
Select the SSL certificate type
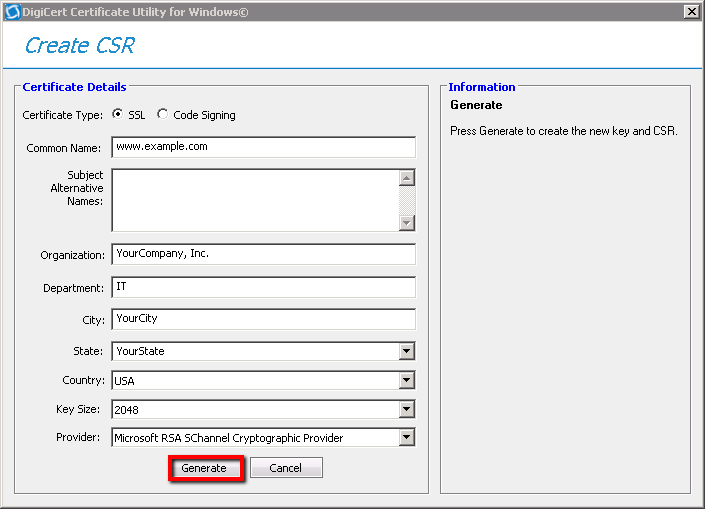click(118, 115)
